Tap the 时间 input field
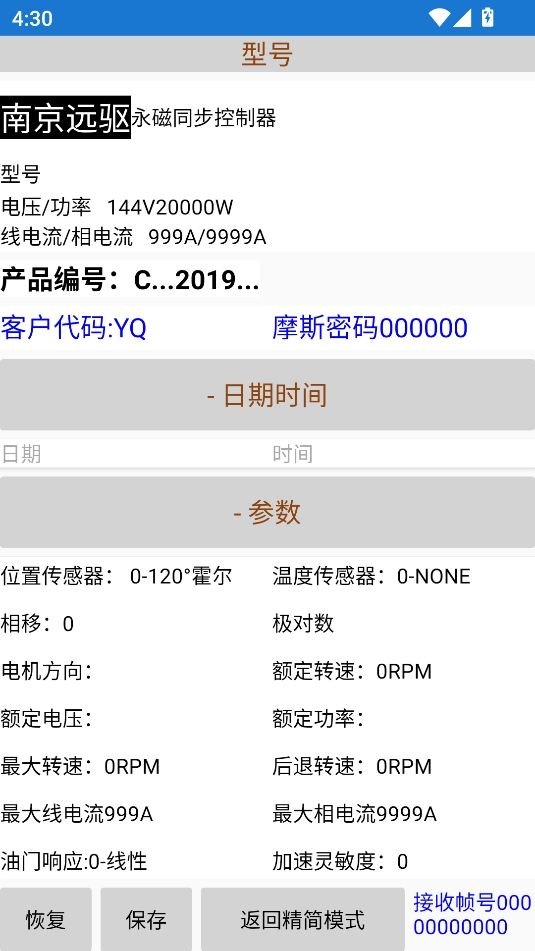 [x=403, y=454]
